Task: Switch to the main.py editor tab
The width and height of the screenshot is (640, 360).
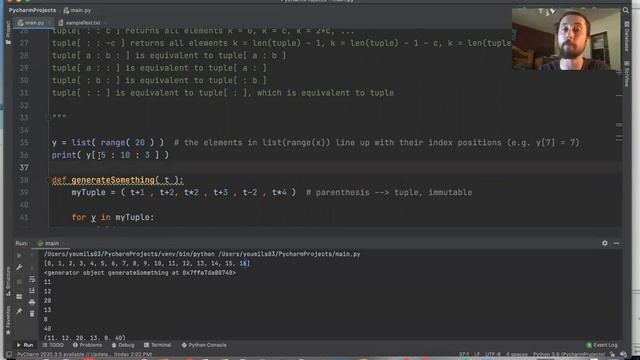Action: tap(34, 23)
